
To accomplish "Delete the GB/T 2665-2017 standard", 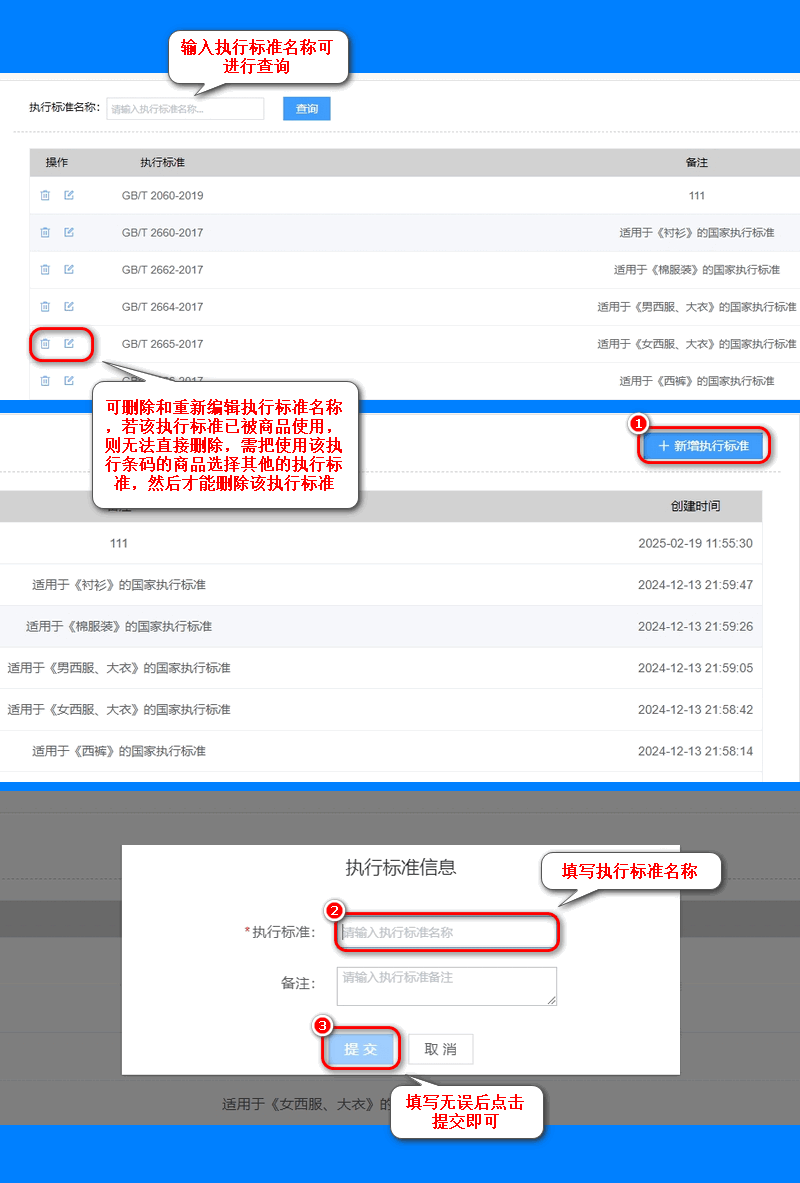I will click(x=45, y=344).
